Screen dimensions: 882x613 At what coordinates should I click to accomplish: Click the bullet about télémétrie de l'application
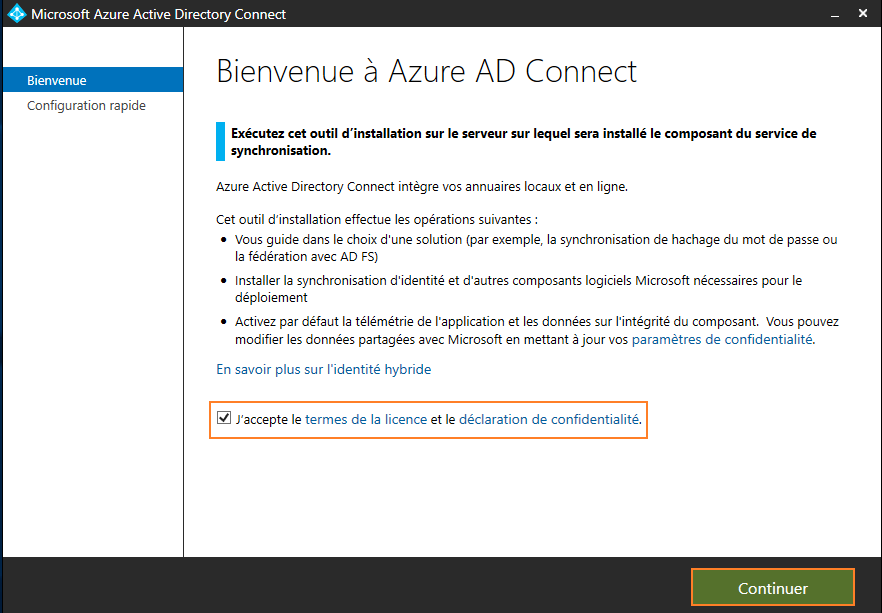coord(537,331)
